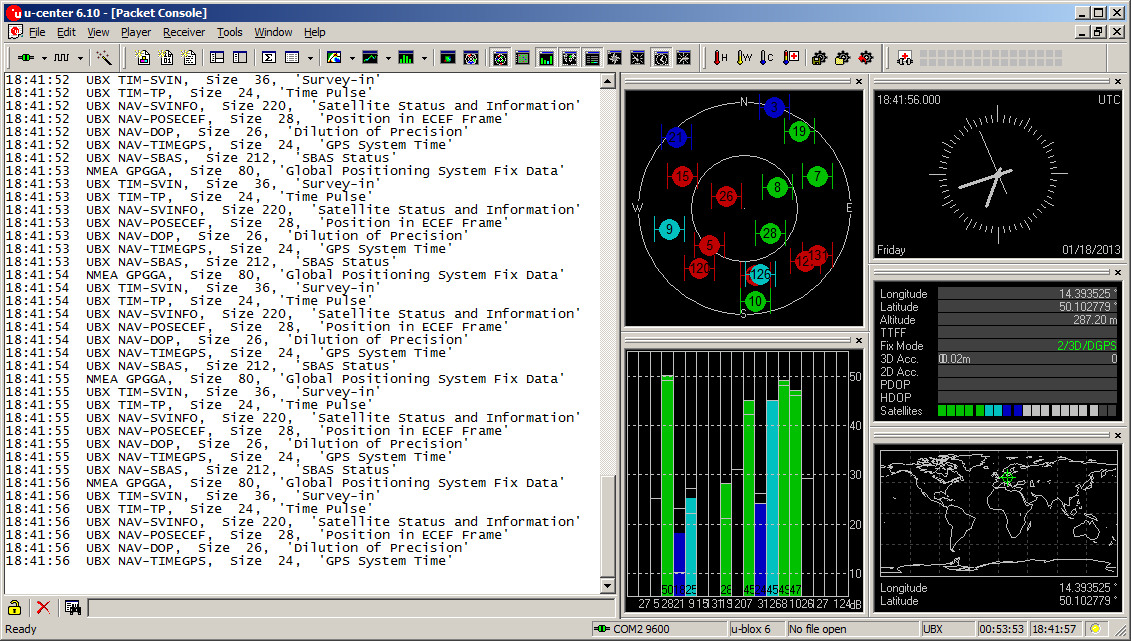1131x641 pixels.
Task: Click the u-blox 6 status bar entry
Action: point(756,629)
